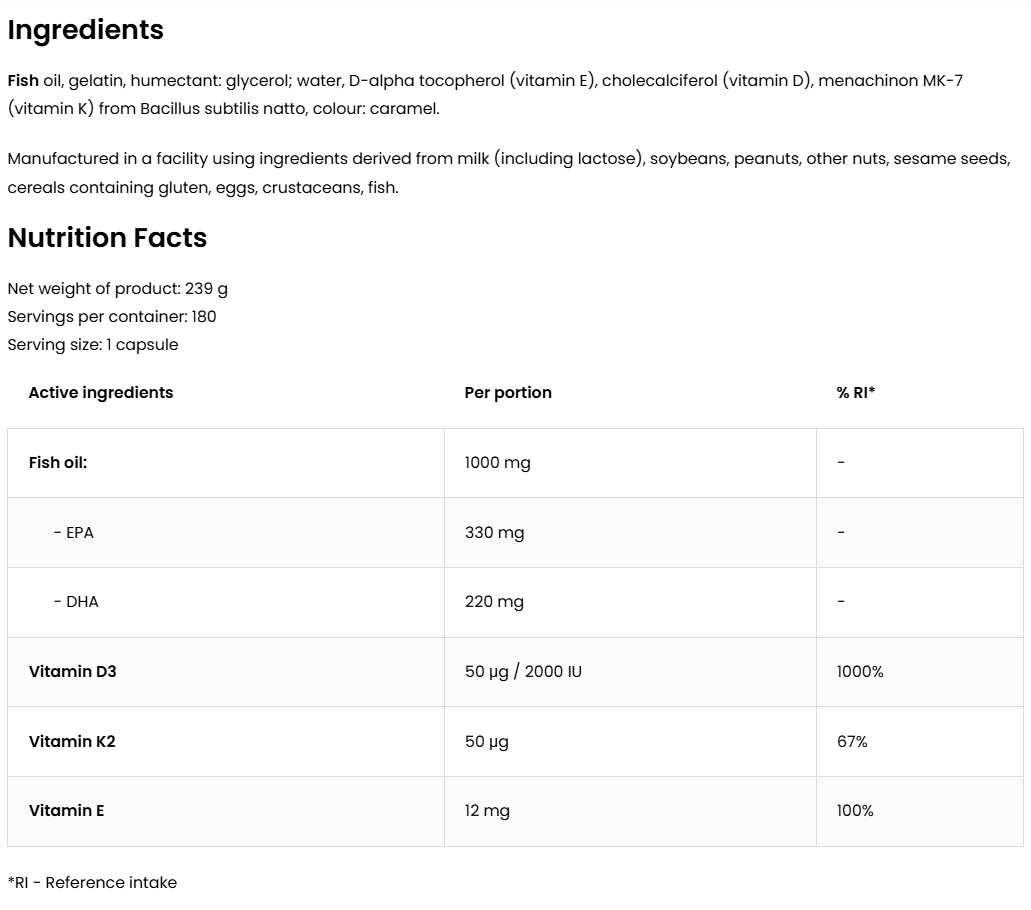Click the 12 mg Vitamin E amount

[487, 811]
